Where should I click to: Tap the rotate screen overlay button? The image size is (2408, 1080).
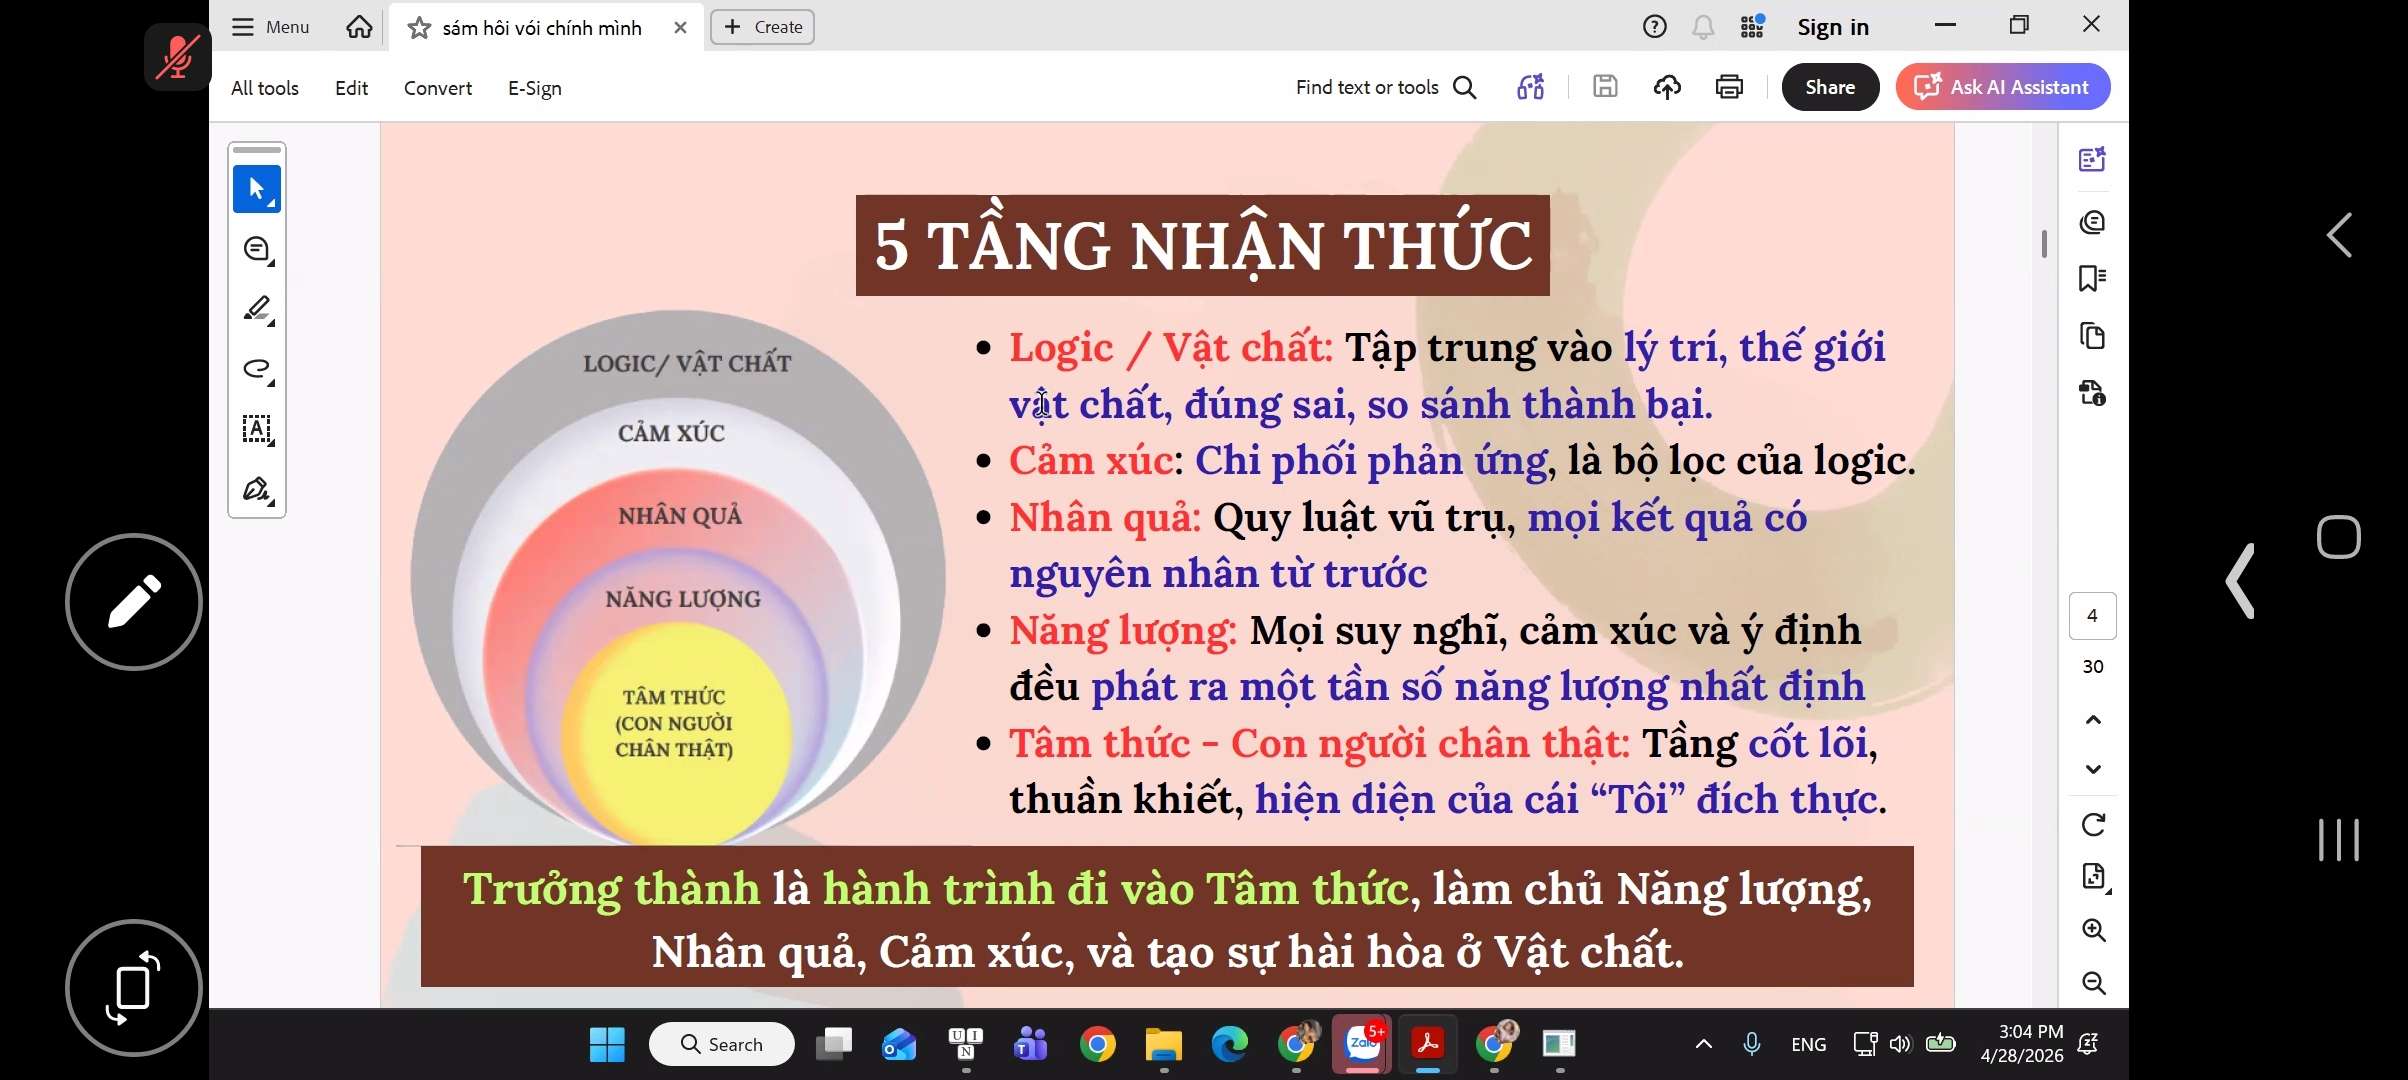134,988
